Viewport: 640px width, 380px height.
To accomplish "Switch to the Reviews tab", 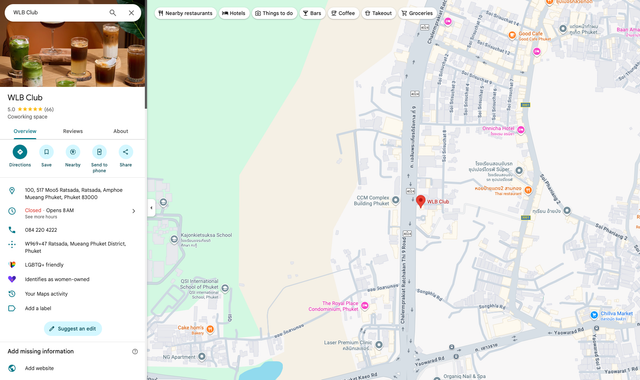I will pyautogui.click(x=73, y=131).
